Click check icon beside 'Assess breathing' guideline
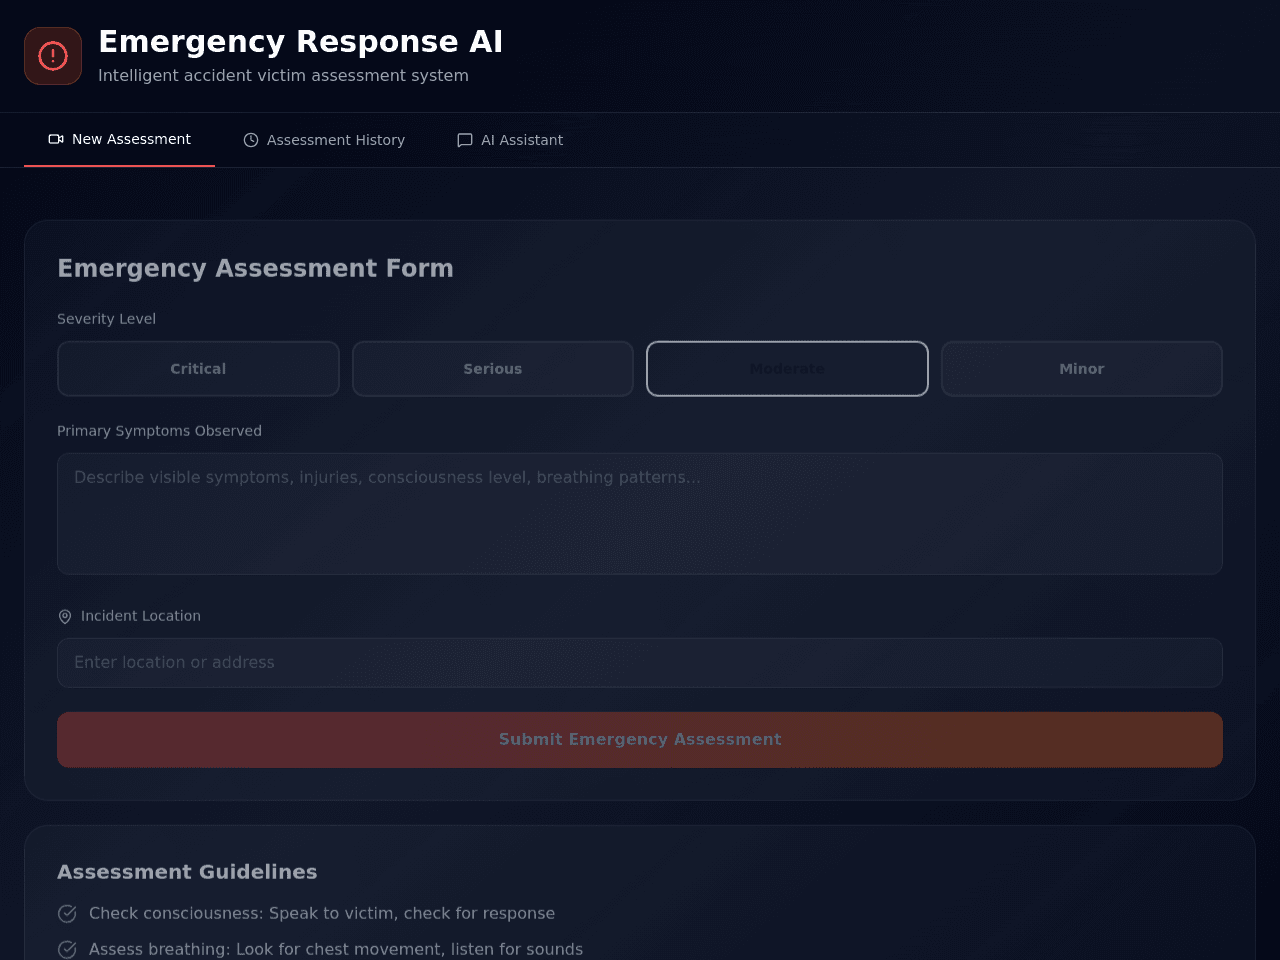Screen dimensions: 1280x960 coord(67,949)
